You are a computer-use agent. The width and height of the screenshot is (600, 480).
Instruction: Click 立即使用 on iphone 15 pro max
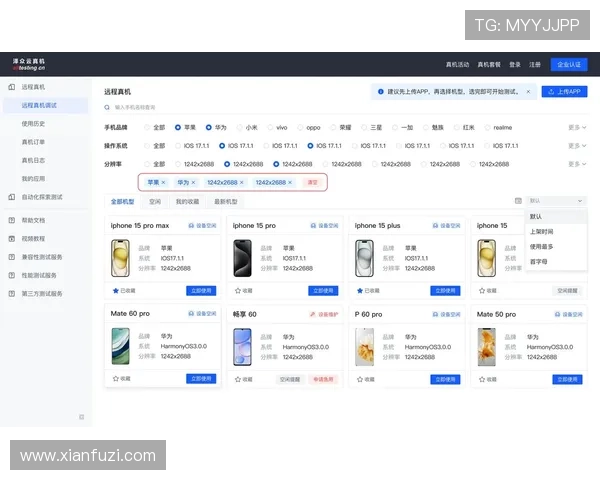tap(201, 291)
